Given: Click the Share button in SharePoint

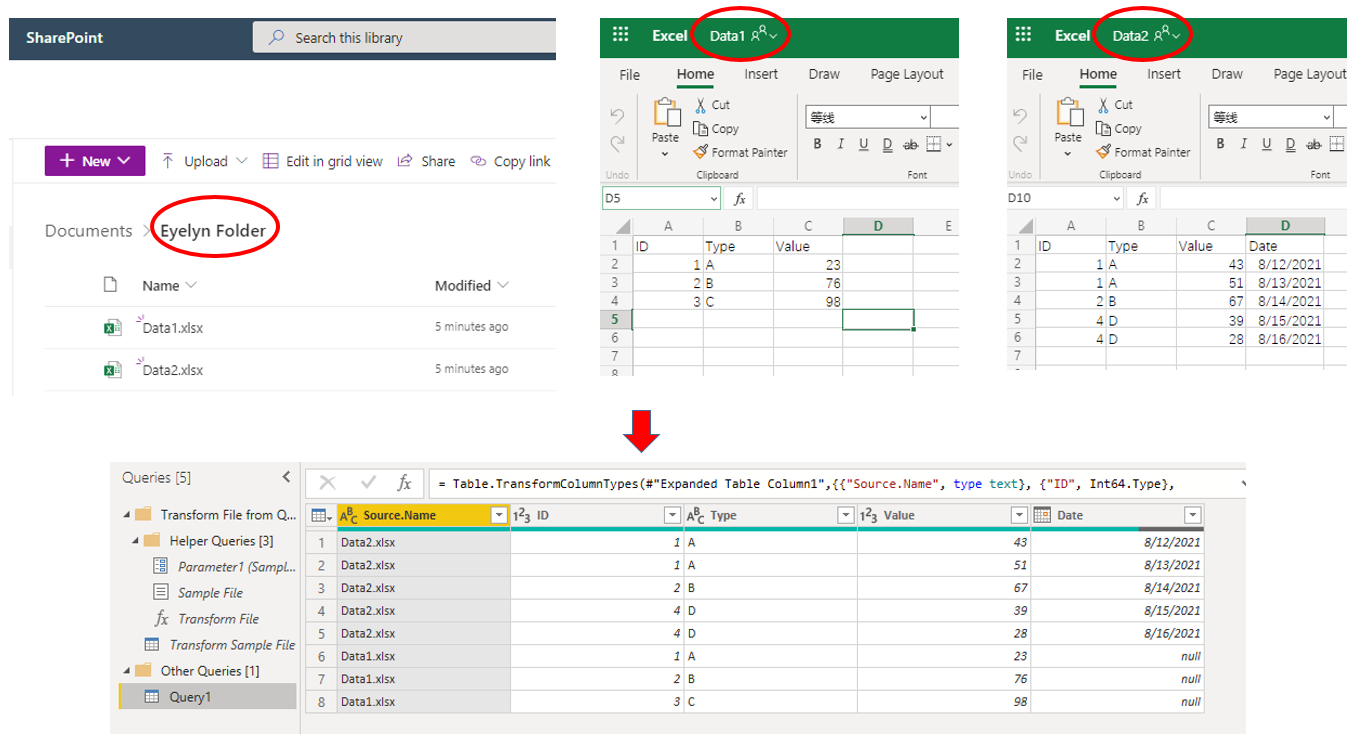Looking at the screenshot, I should tap(426, 161).
